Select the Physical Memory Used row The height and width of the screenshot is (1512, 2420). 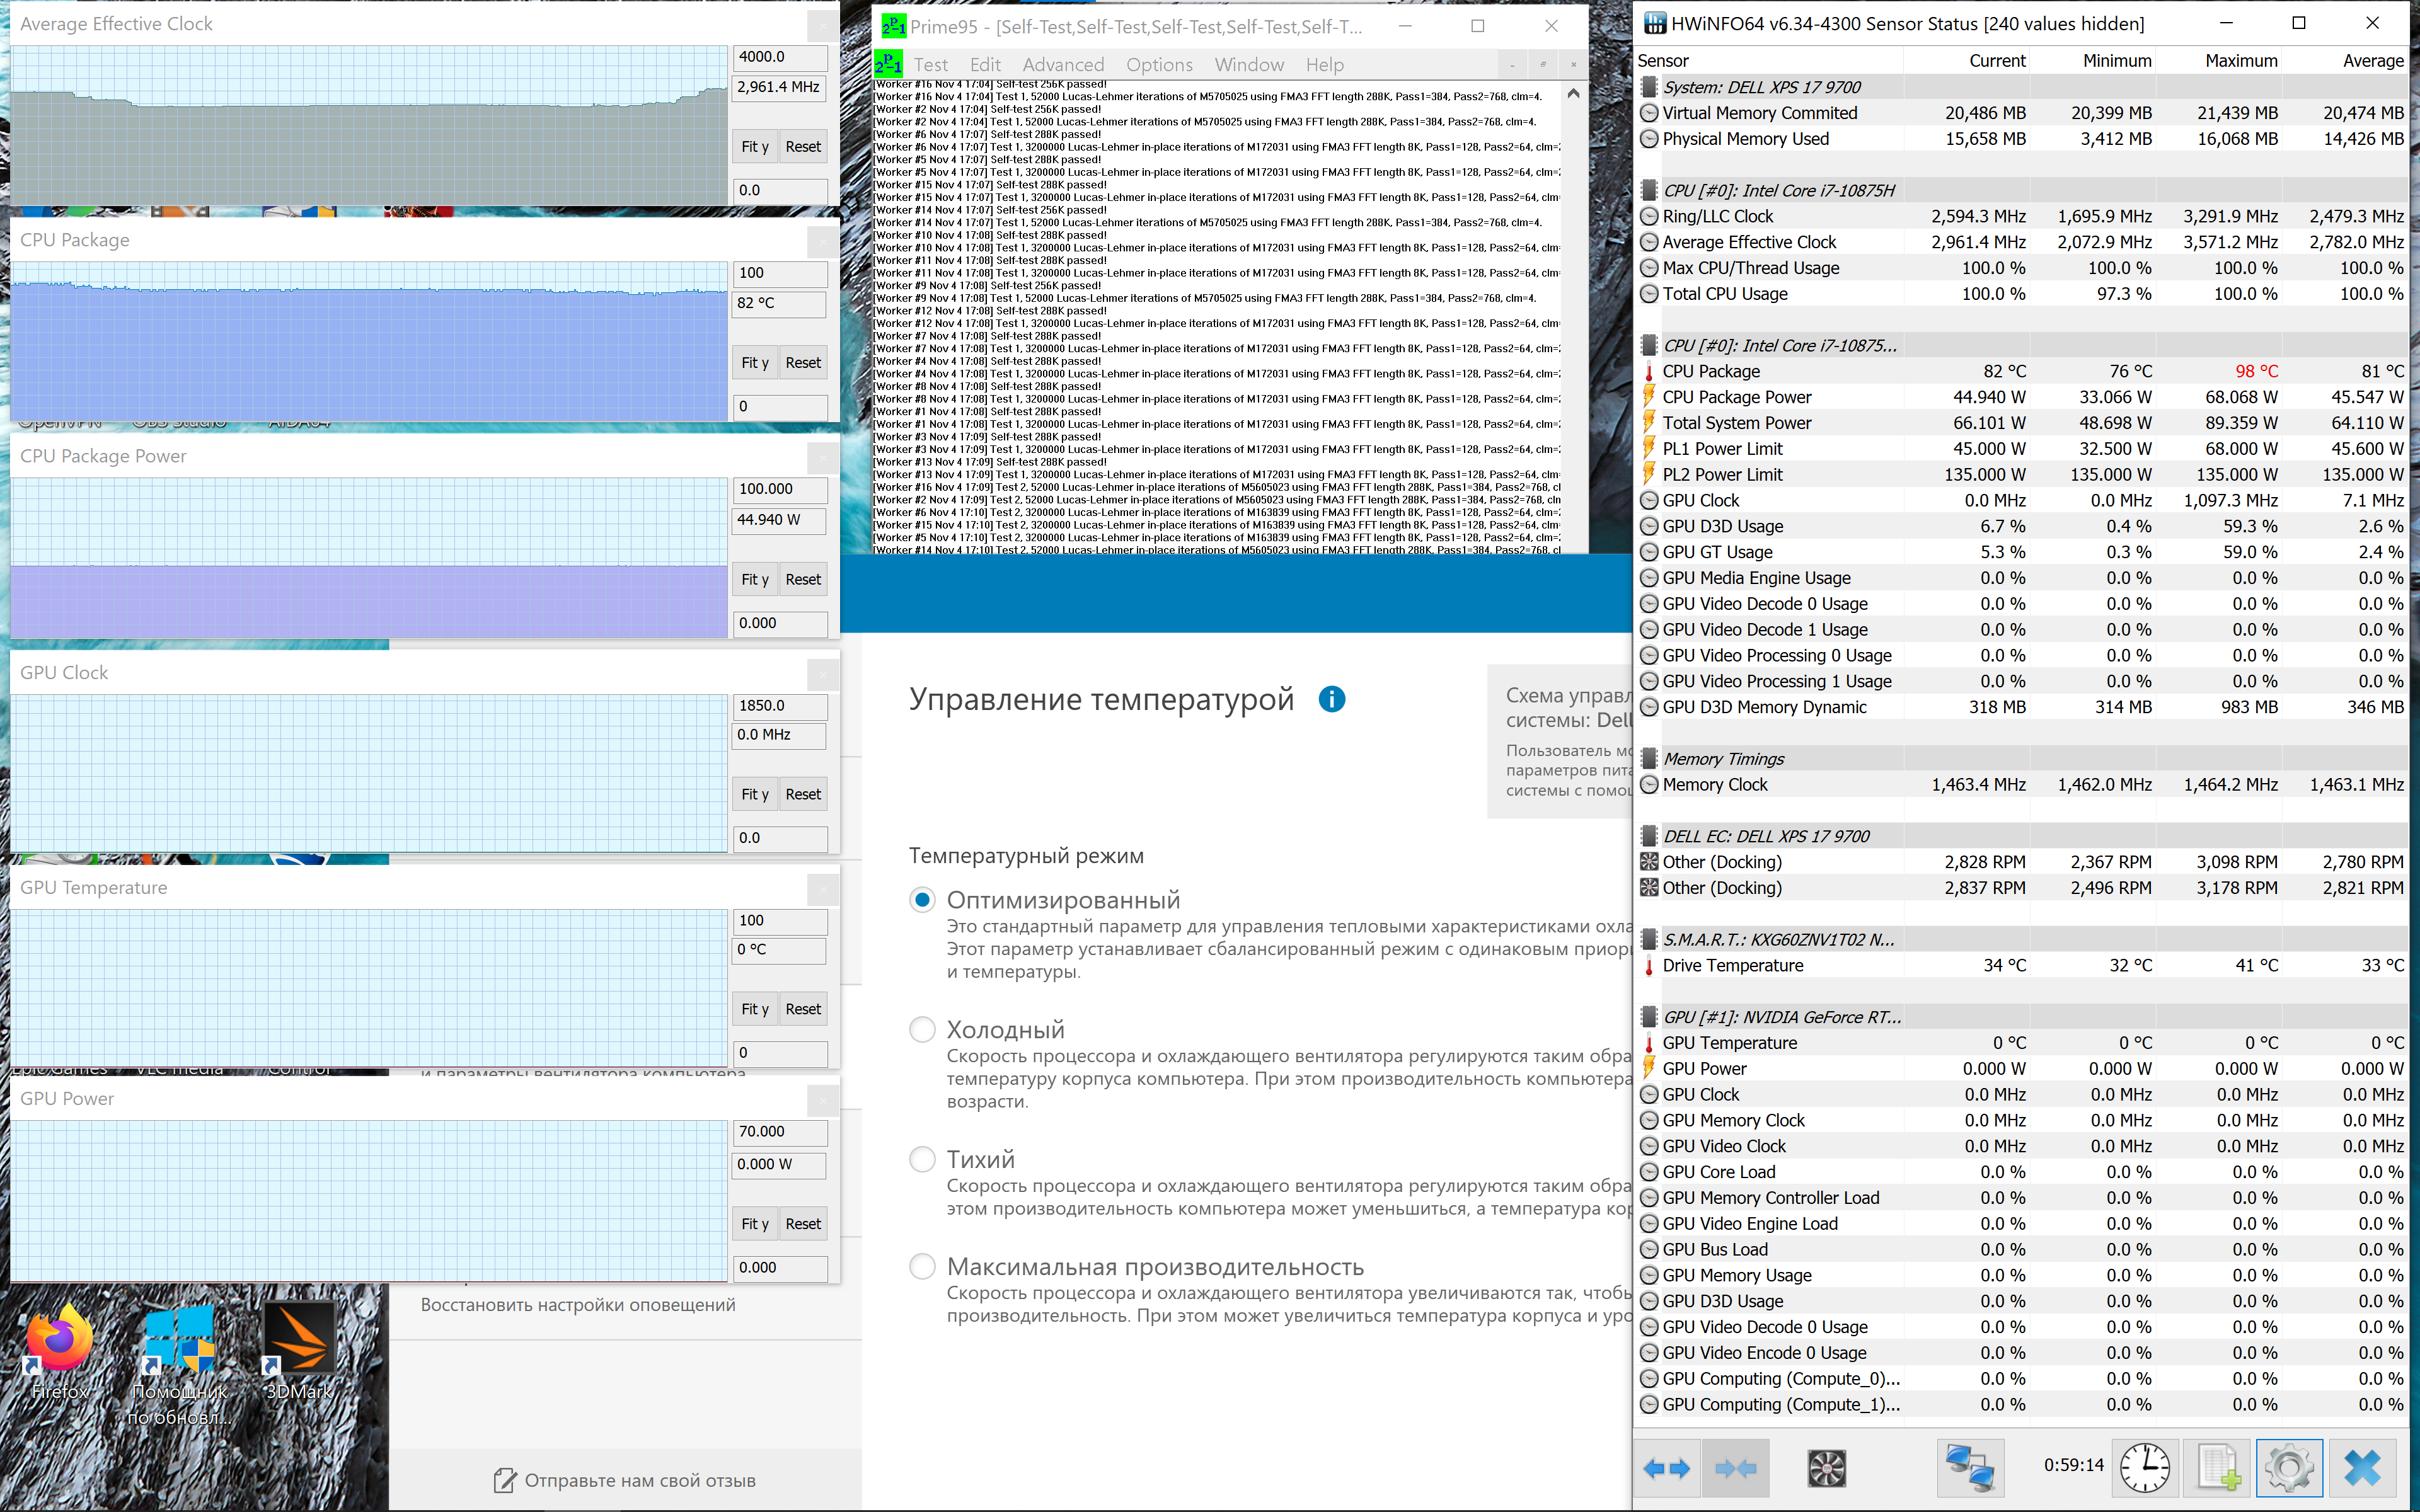click(x=2022, y=139)
